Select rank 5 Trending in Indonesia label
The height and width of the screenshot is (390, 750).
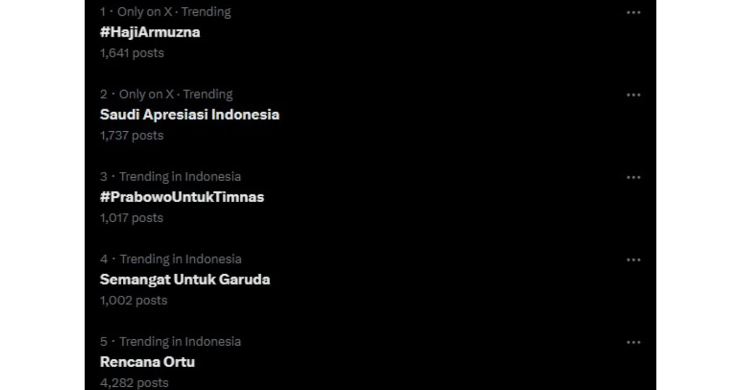pyautogui.click(x=180, y=342)
